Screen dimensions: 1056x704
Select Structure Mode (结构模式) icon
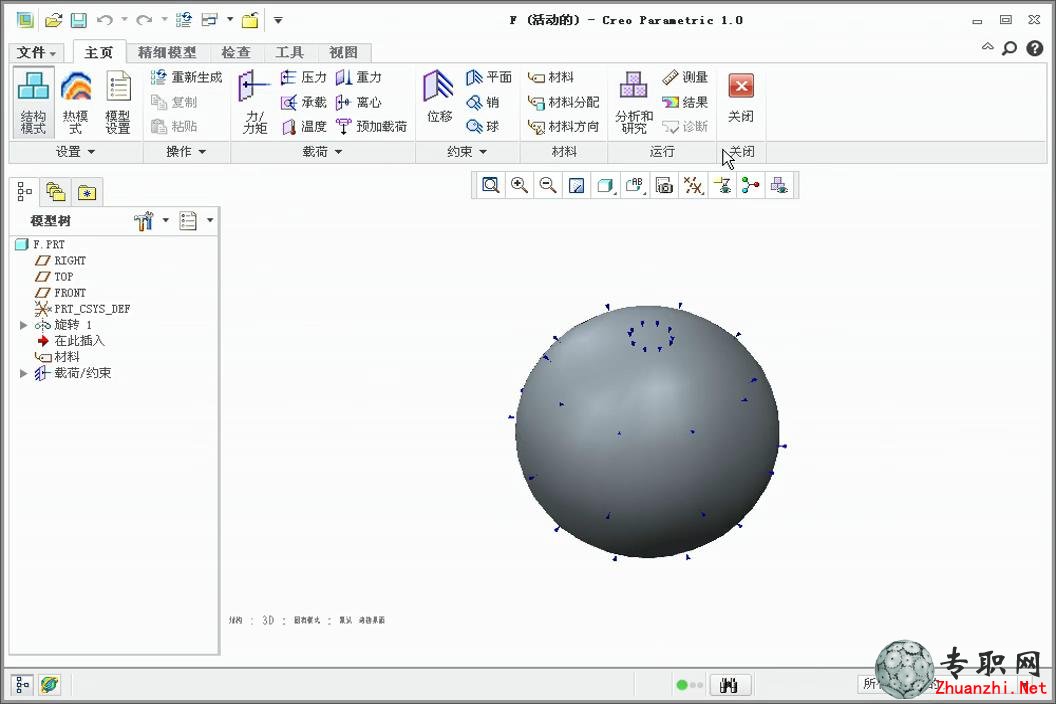[33, 102]
